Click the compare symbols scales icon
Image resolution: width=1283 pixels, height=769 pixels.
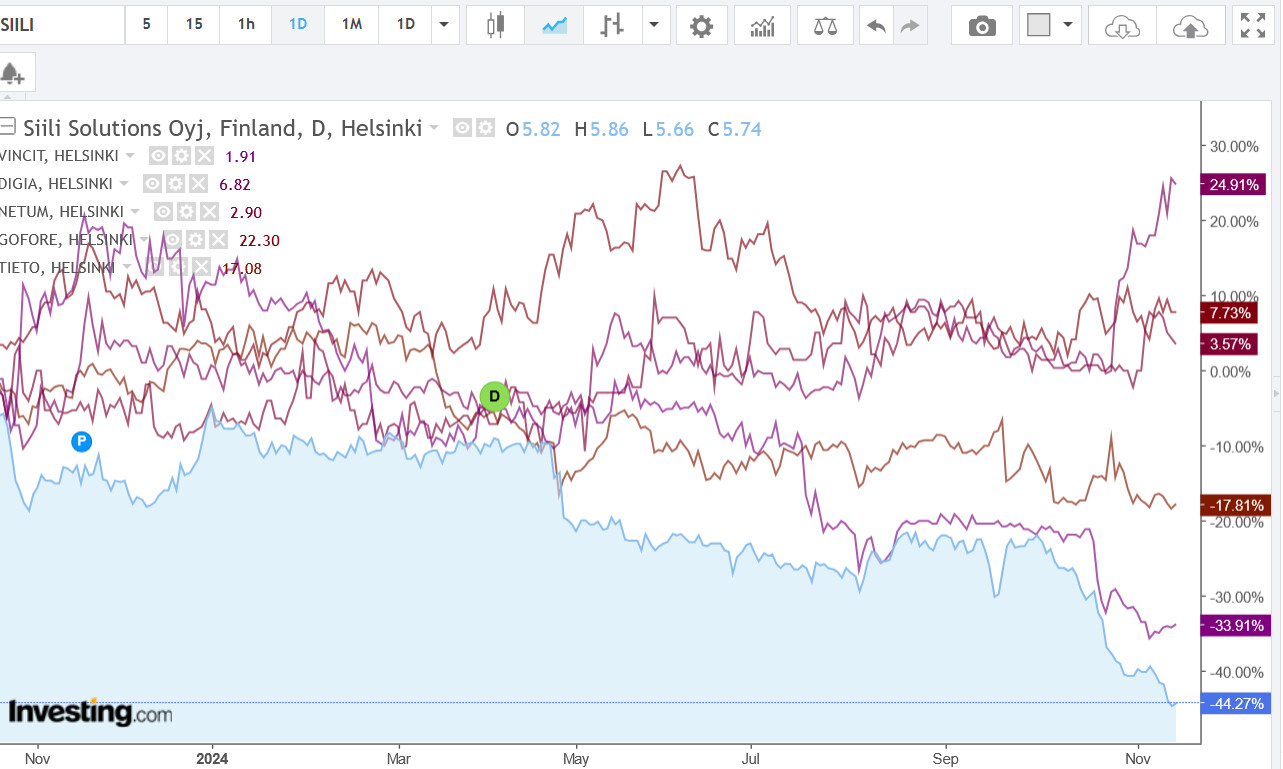(x=825, y=25)
